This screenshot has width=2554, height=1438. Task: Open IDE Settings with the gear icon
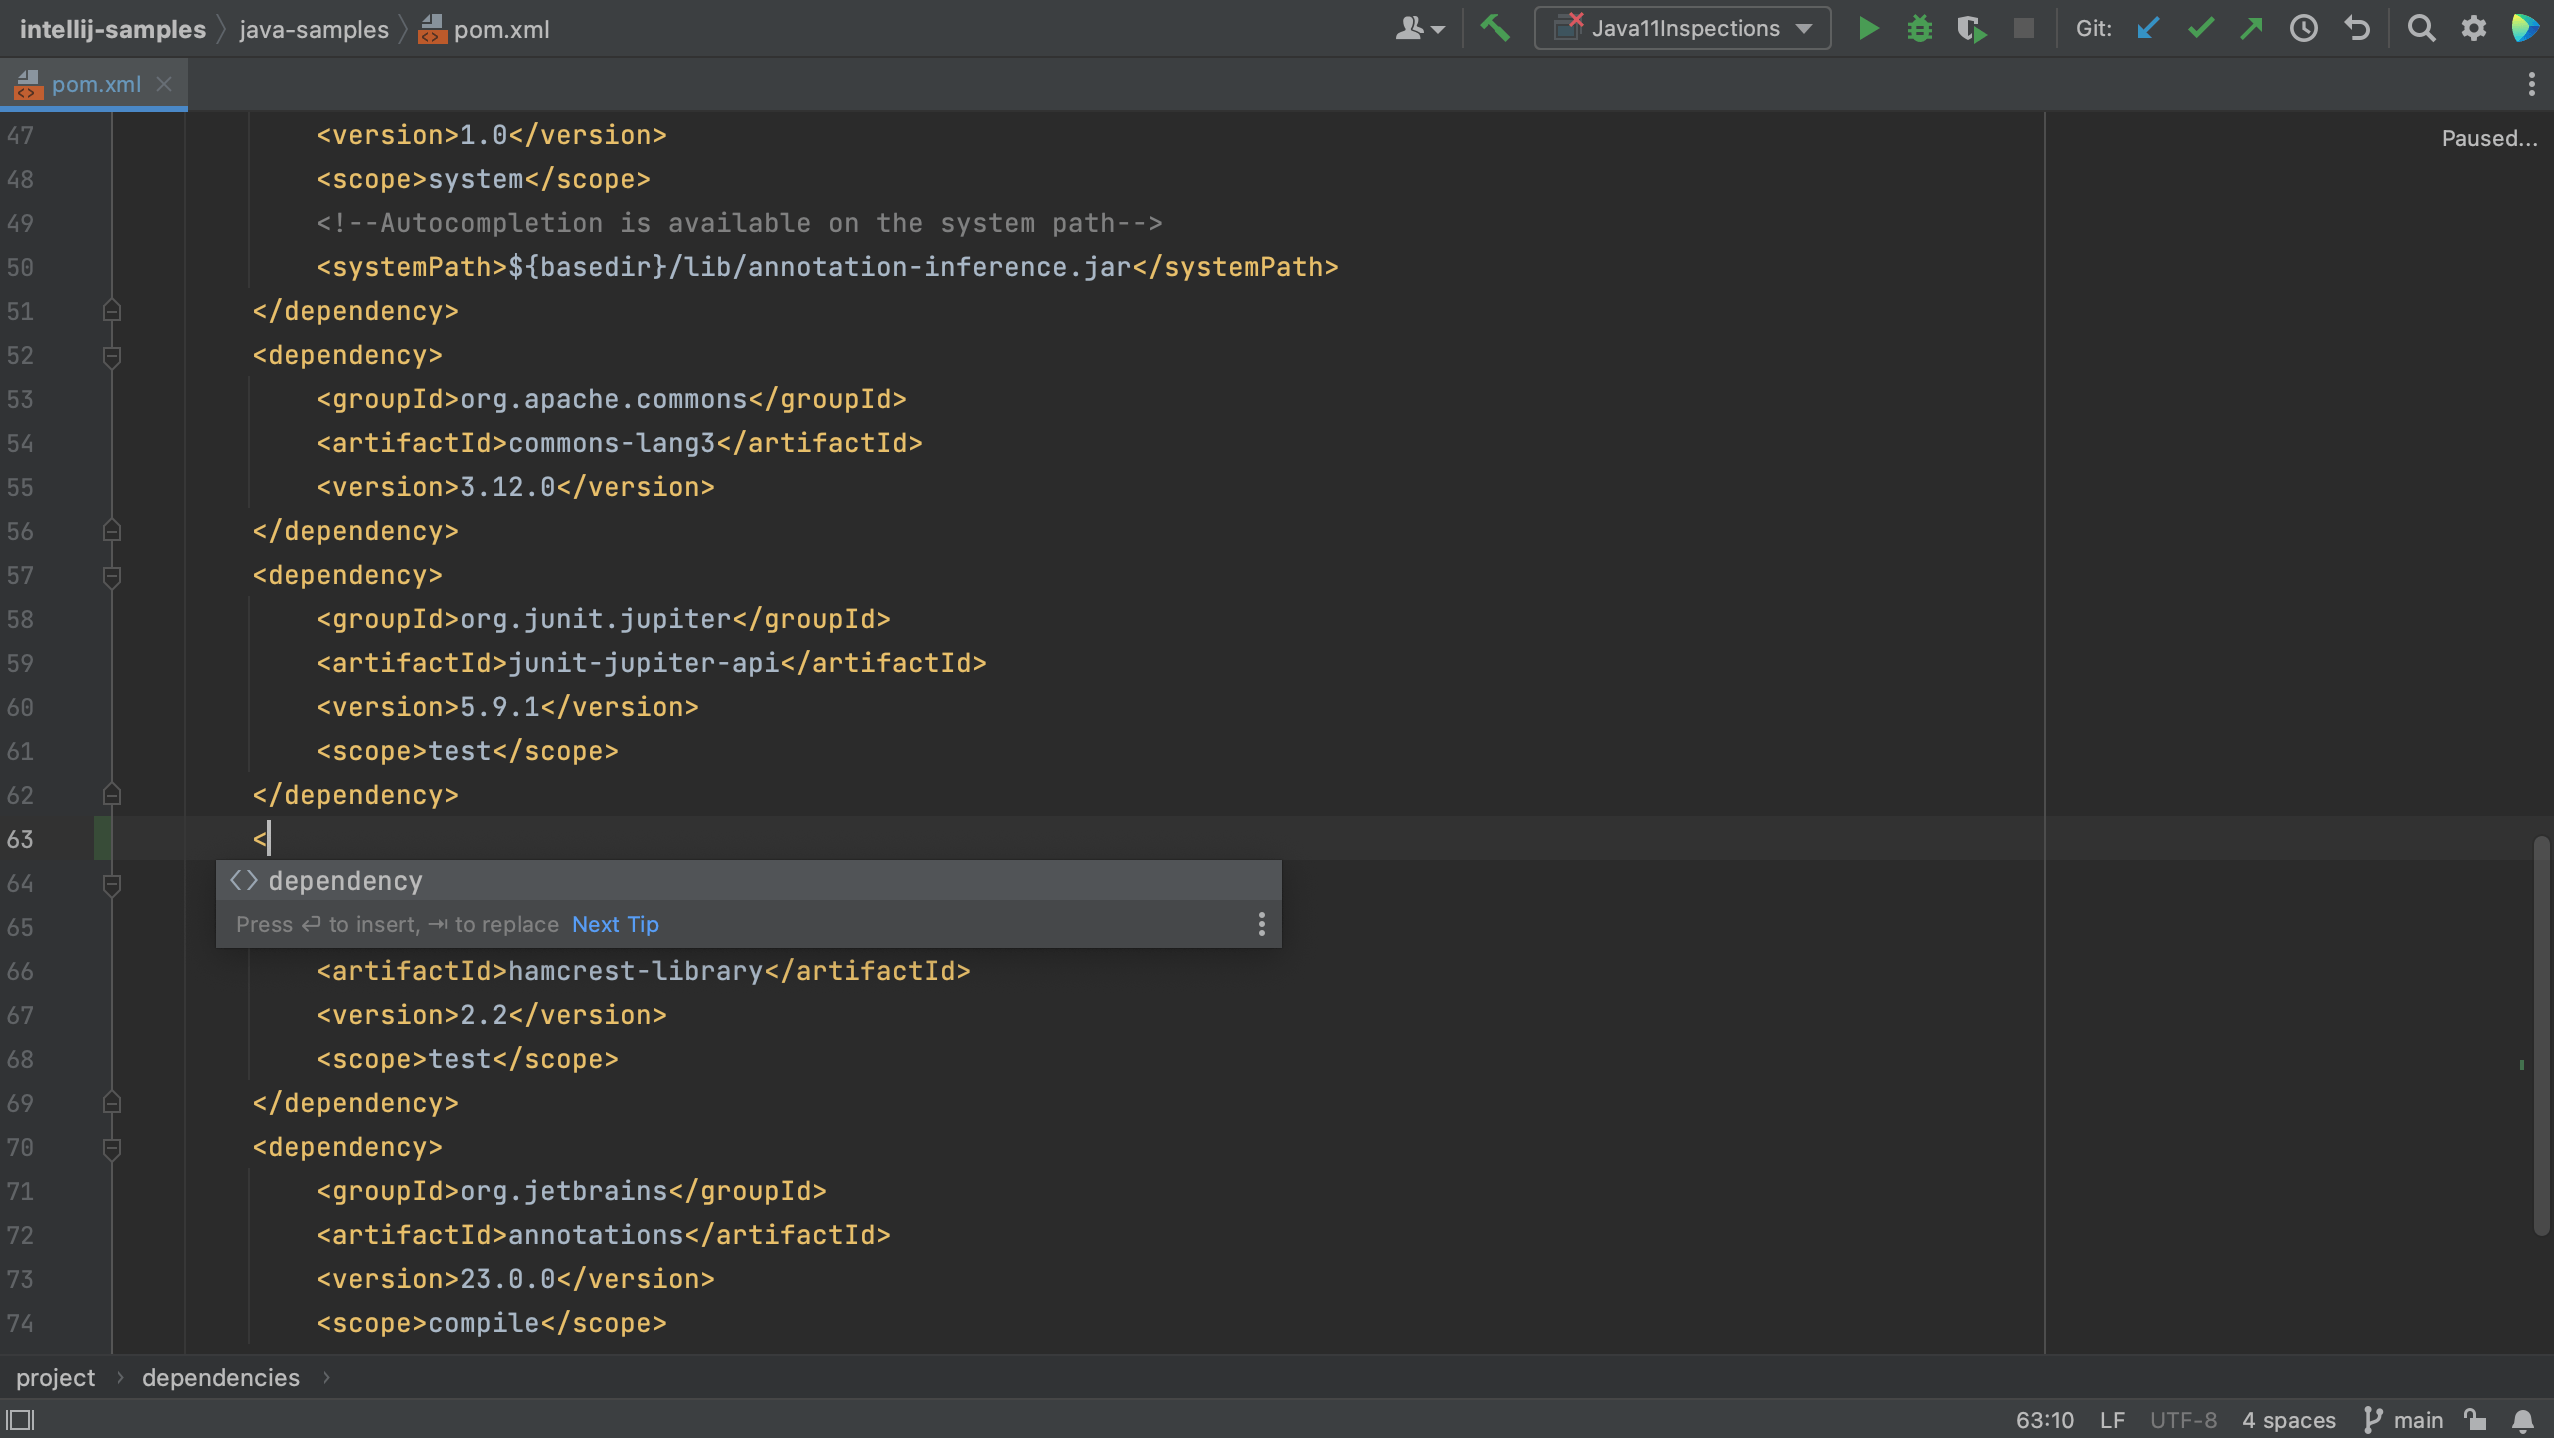point(2474,28)
